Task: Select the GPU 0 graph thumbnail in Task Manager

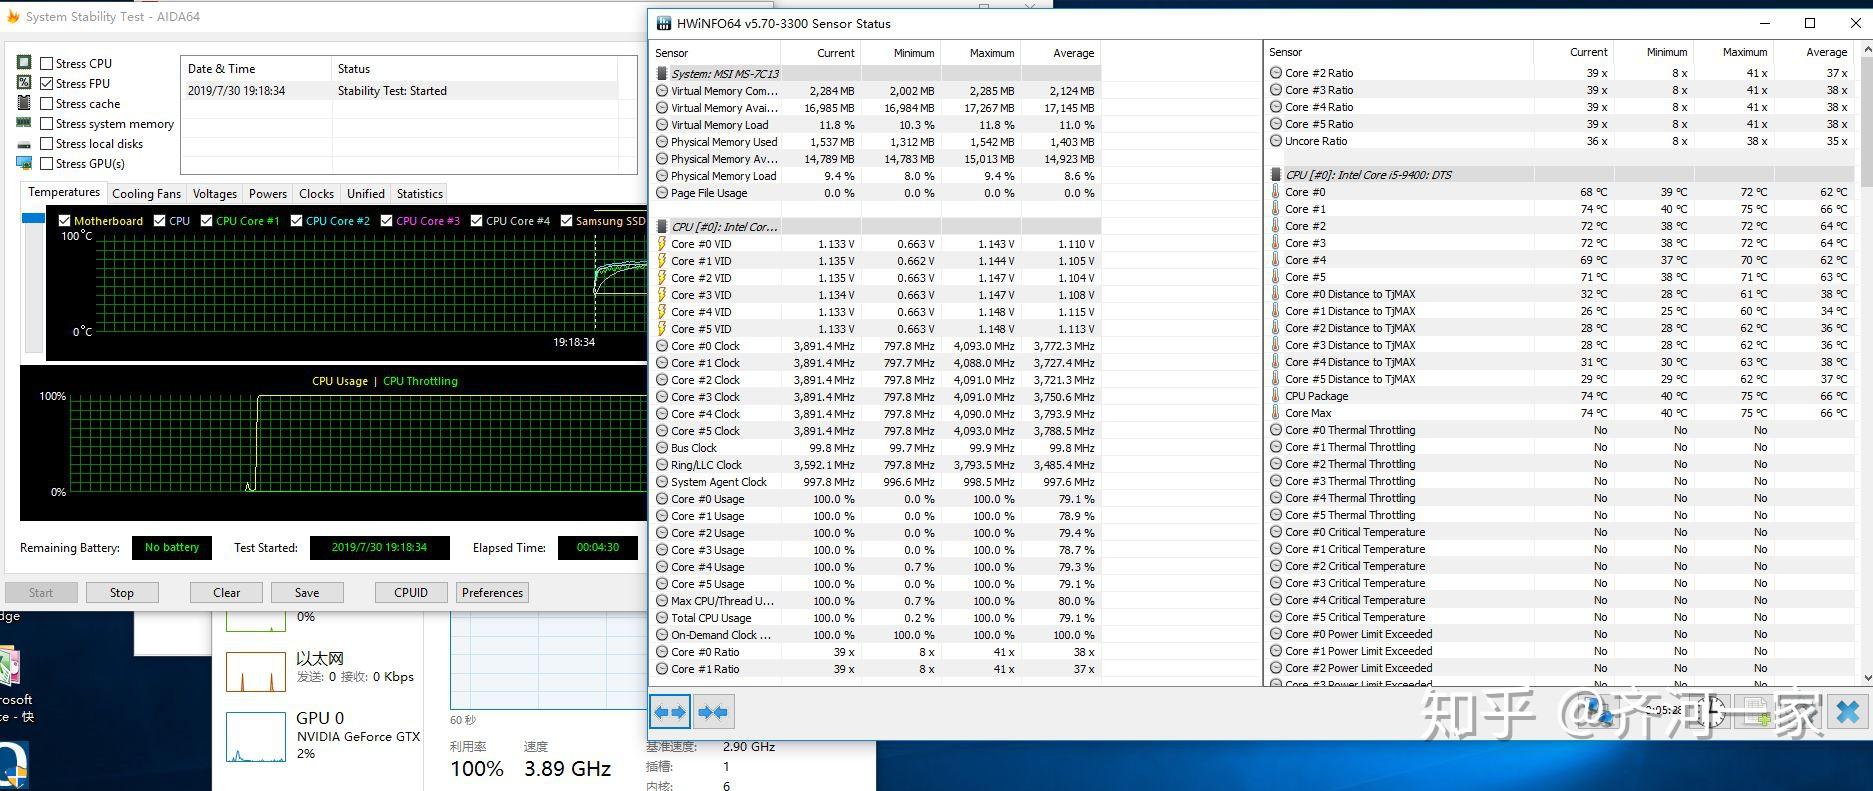Action: [255, 736]
